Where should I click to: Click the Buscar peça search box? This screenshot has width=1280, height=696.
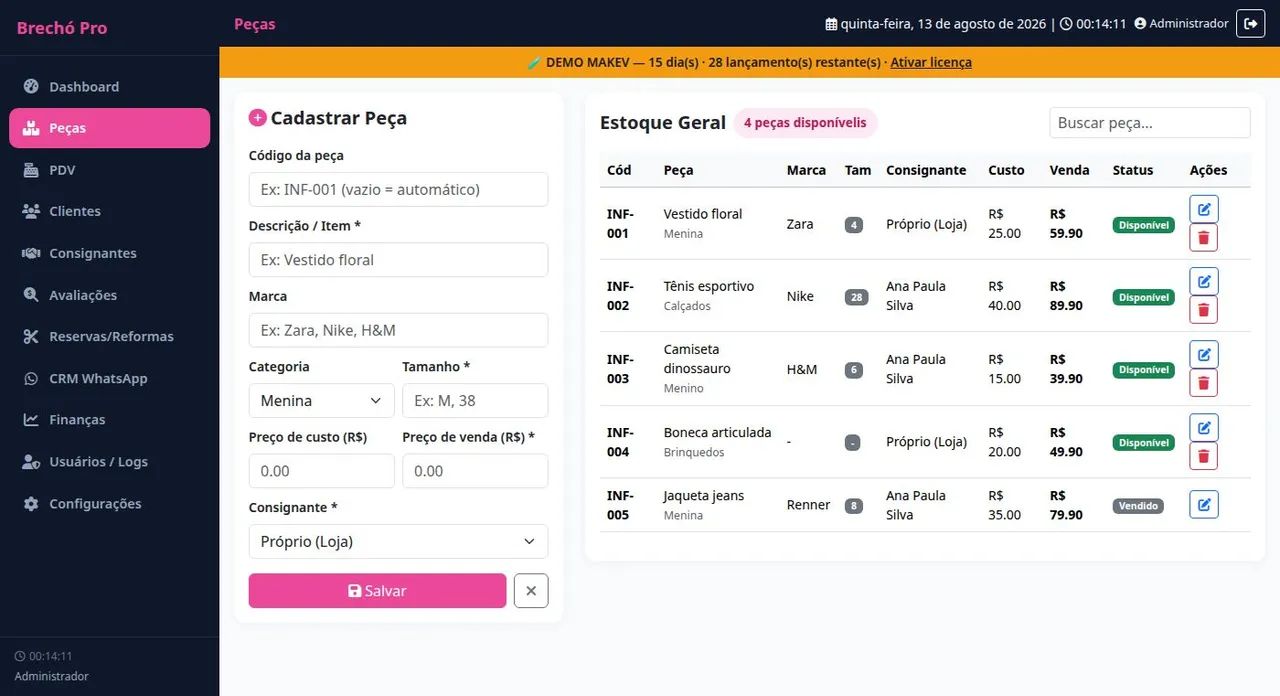[x=1150, y=123]
